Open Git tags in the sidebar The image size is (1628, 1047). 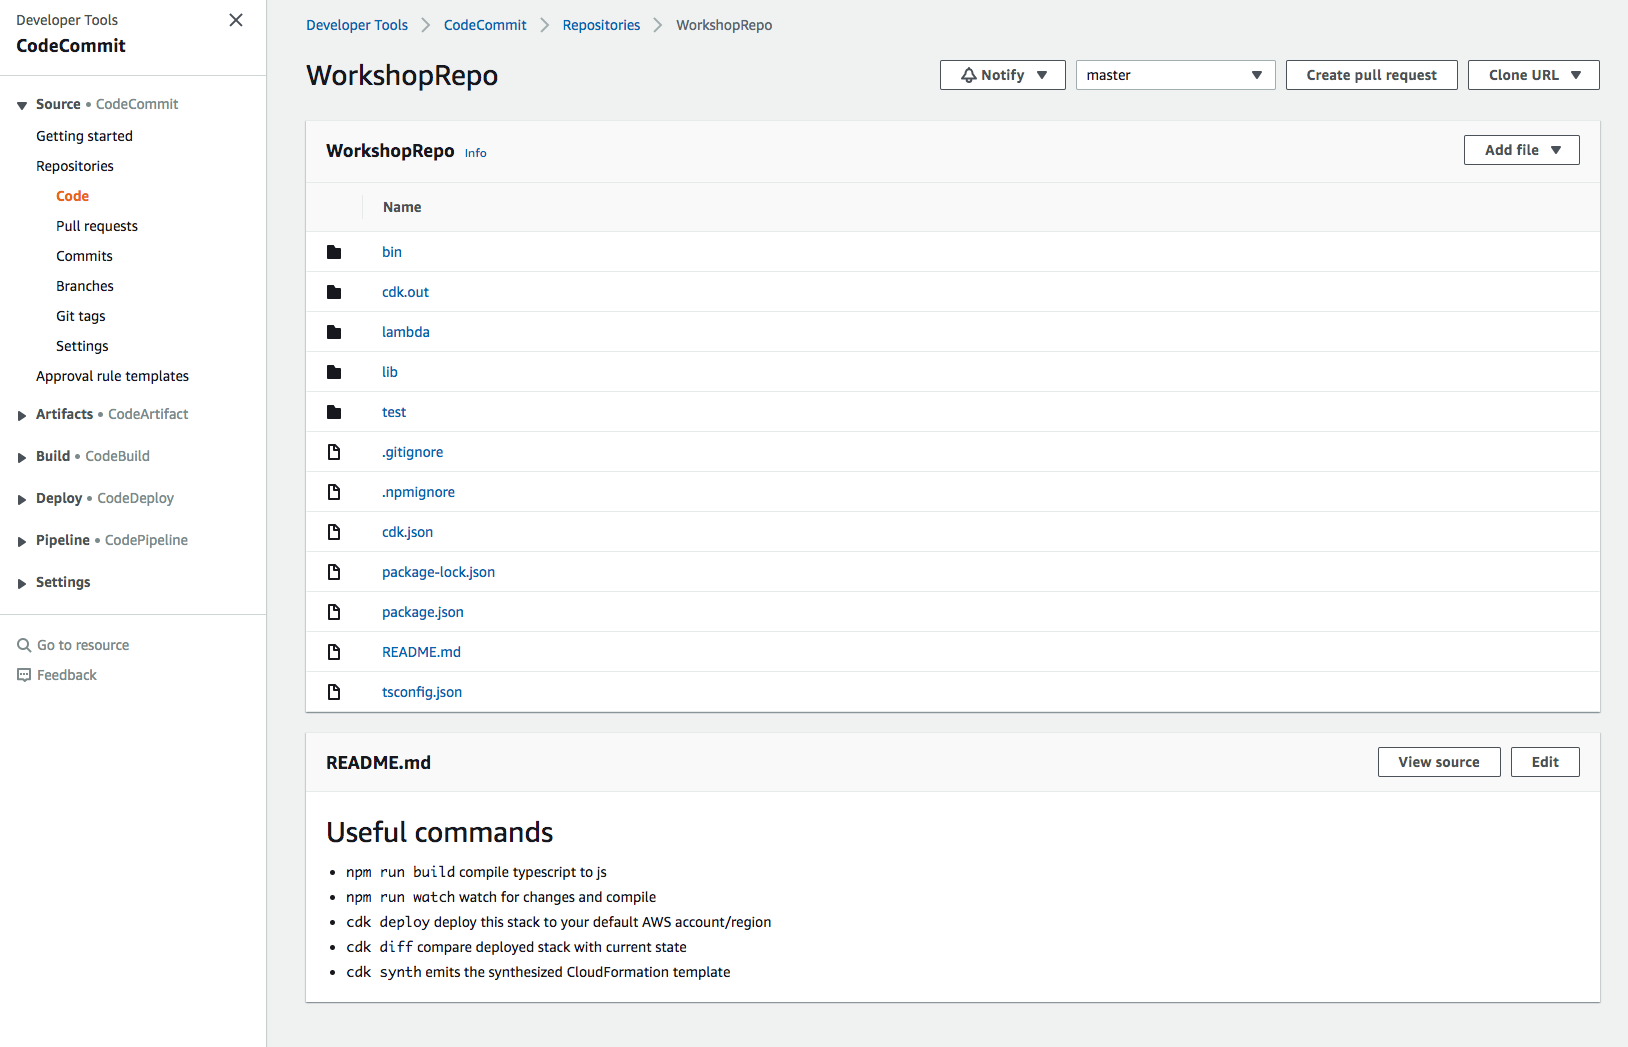point(80,316)
